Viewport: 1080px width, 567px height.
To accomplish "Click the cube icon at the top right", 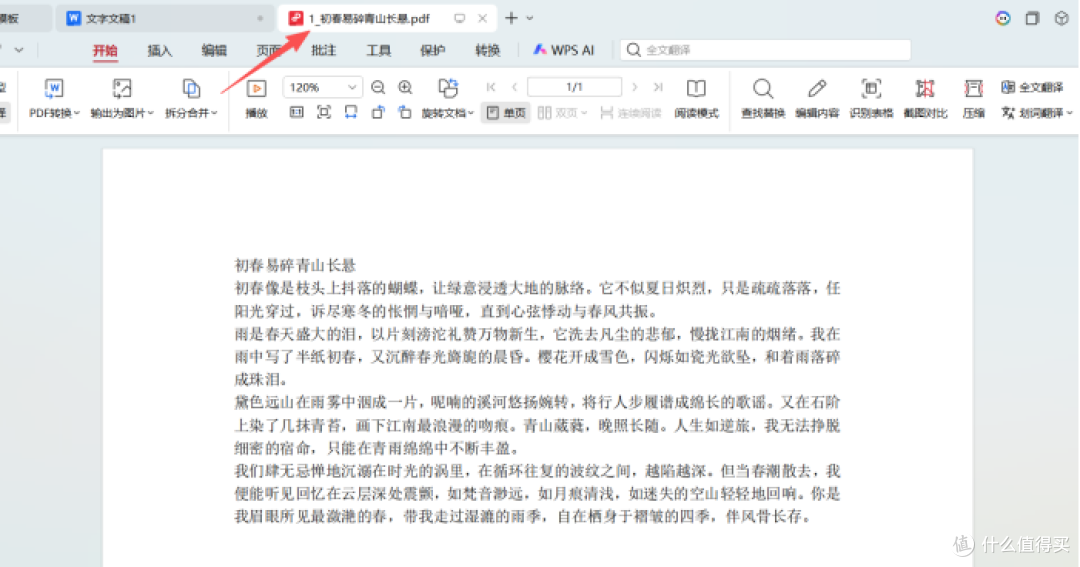I will point(1061,19).
